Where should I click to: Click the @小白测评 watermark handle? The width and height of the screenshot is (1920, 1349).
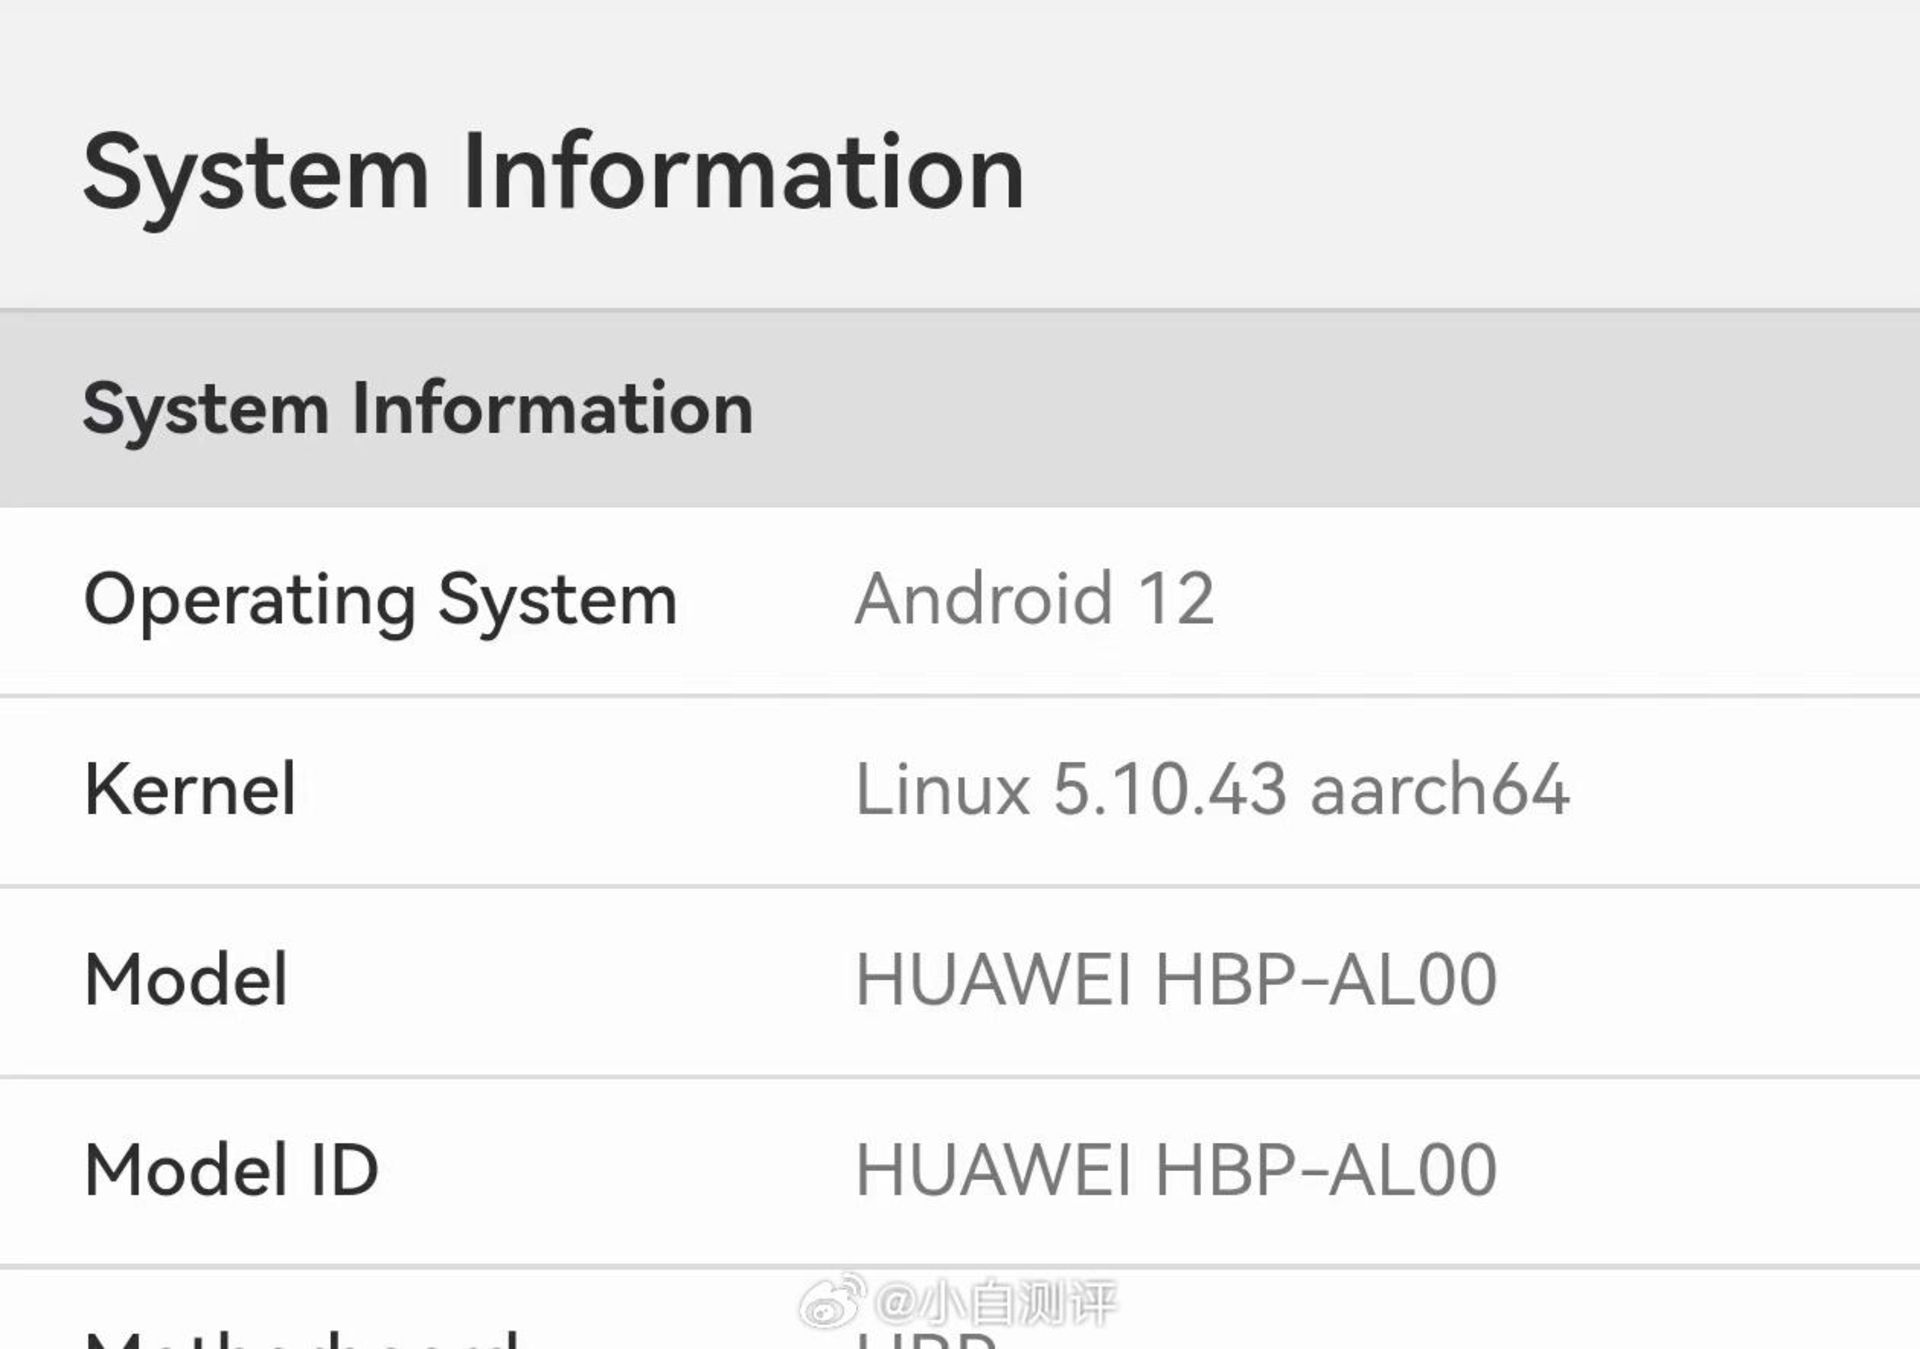996,1304
